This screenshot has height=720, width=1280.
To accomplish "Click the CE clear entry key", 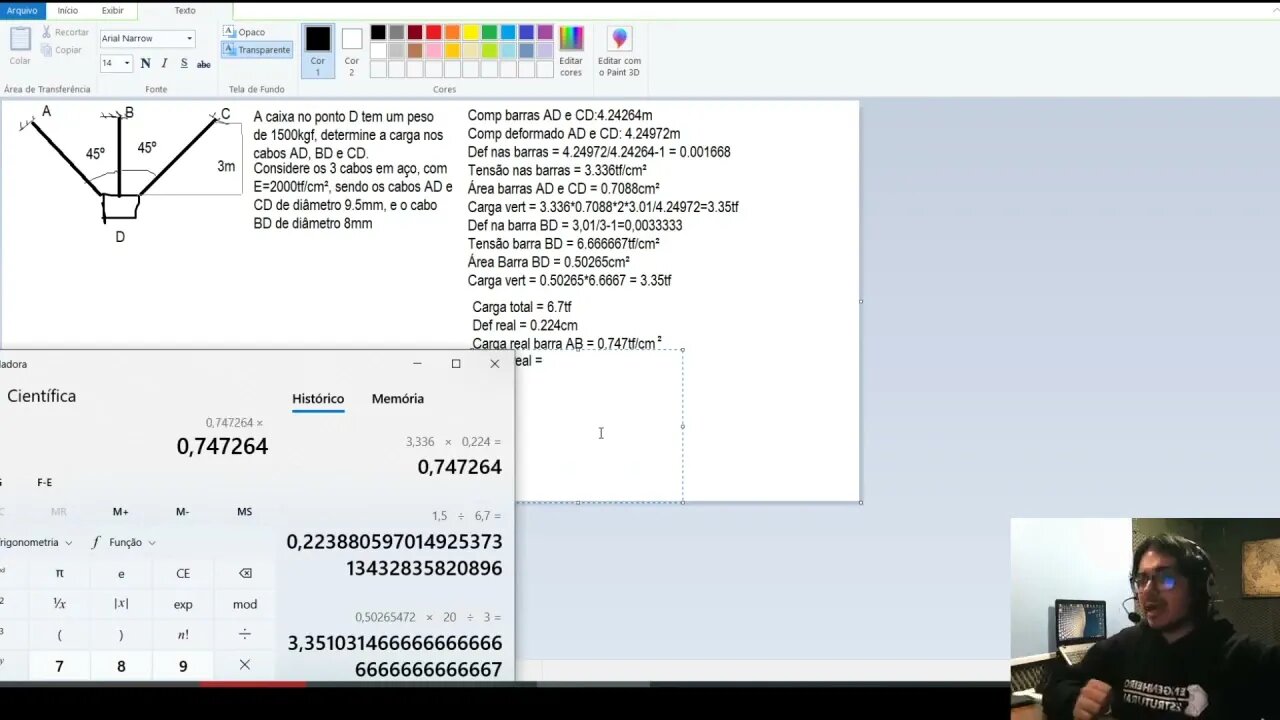I will point(183,573).
